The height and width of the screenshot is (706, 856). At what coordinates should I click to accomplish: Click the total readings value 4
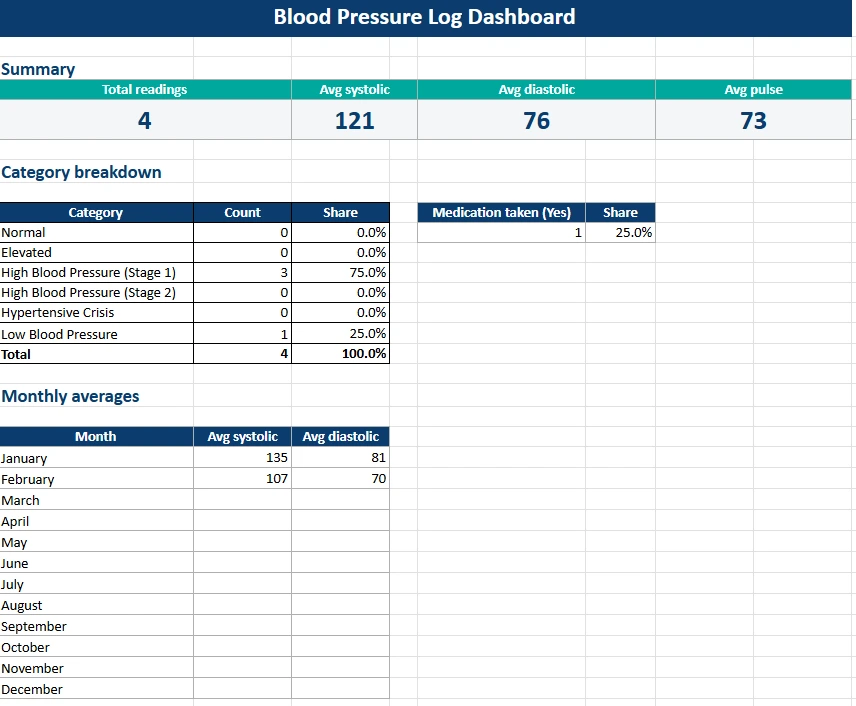(x=145, y=119)
